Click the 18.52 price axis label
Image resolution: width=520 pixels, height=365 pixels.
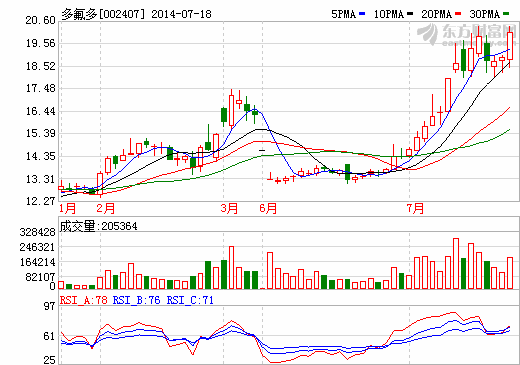tap(40, 66)
